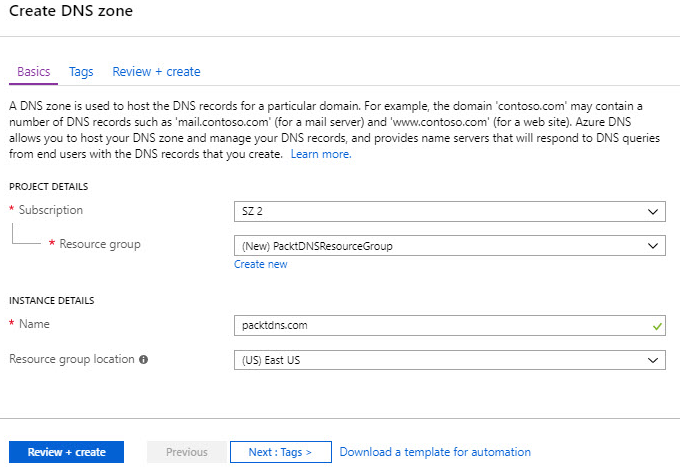Open the Resource group dropdown chevron
The image size is (680, 476).
[x=653, y=246]
